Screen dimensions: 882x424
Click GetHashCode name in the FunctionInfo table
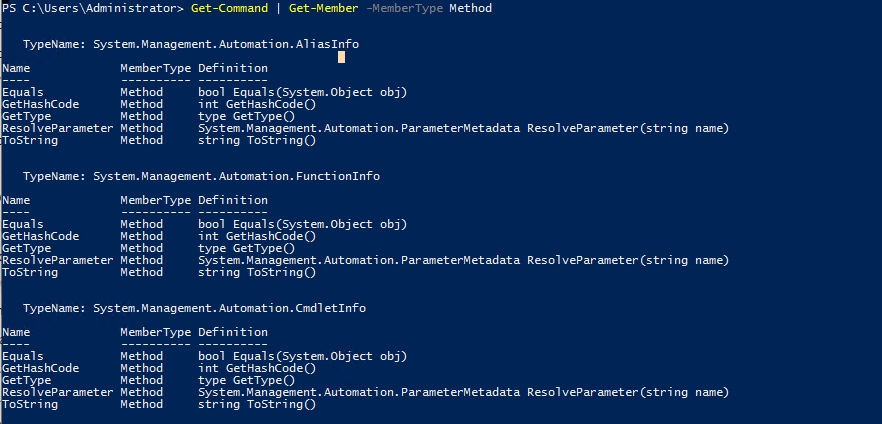(40, 236)
